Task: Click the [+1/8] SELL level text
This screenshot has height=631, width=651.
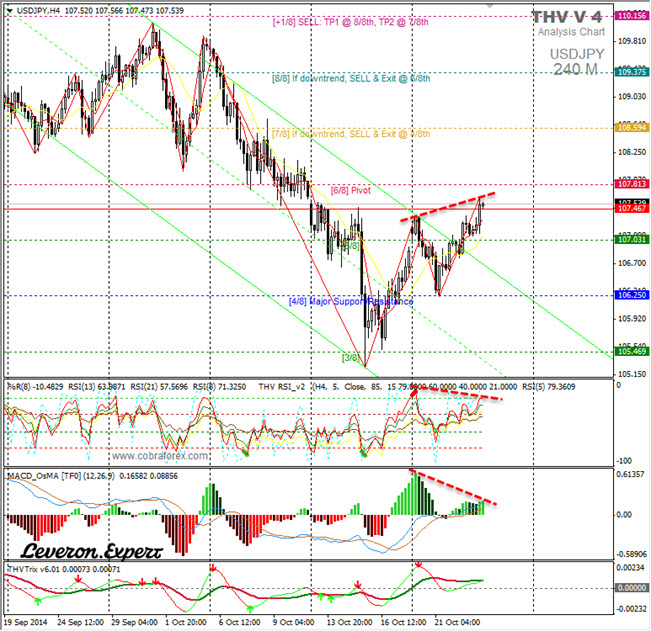Action: 350,21
